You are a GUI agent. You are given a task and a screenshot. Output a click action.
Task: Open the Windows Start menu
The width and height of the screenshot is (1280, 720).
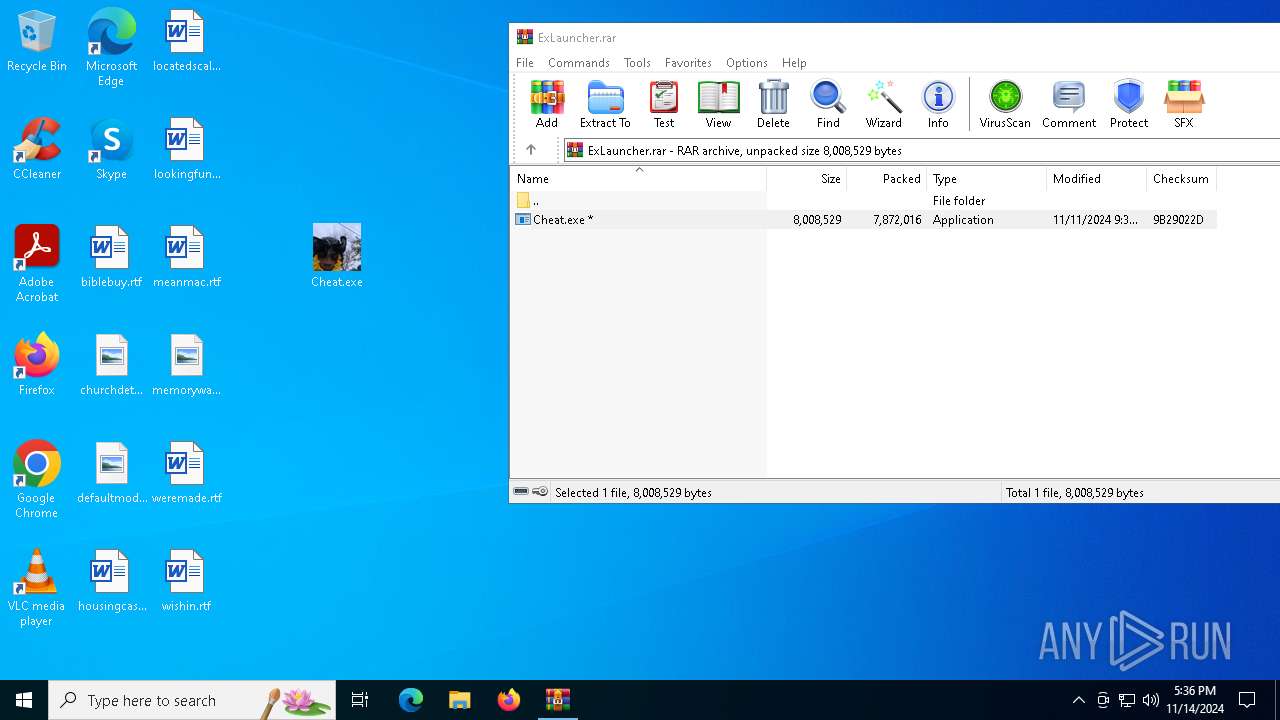[x=24, y=700]
